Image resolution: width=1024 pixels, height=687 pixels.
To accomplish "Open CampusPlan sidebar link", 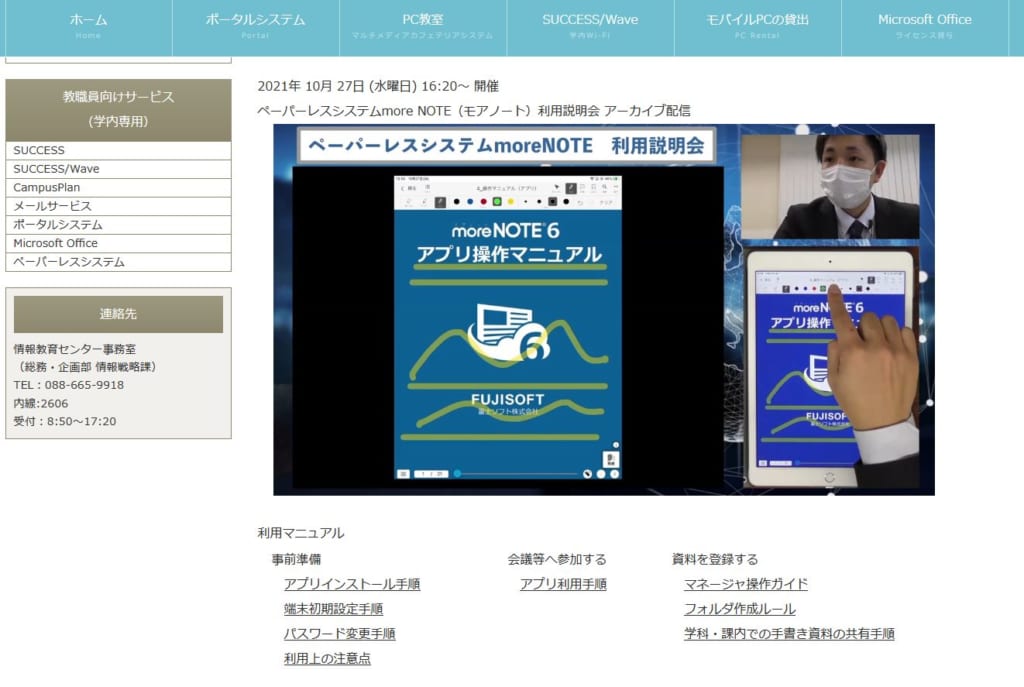I will 118,187.
